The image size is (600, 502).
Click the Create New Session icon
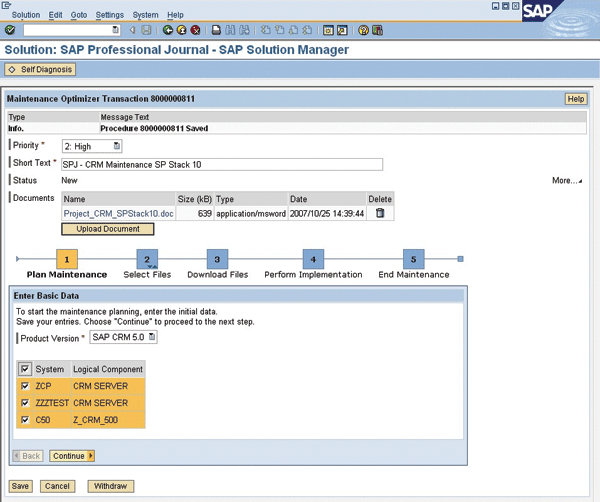click(x=328, y=30)
